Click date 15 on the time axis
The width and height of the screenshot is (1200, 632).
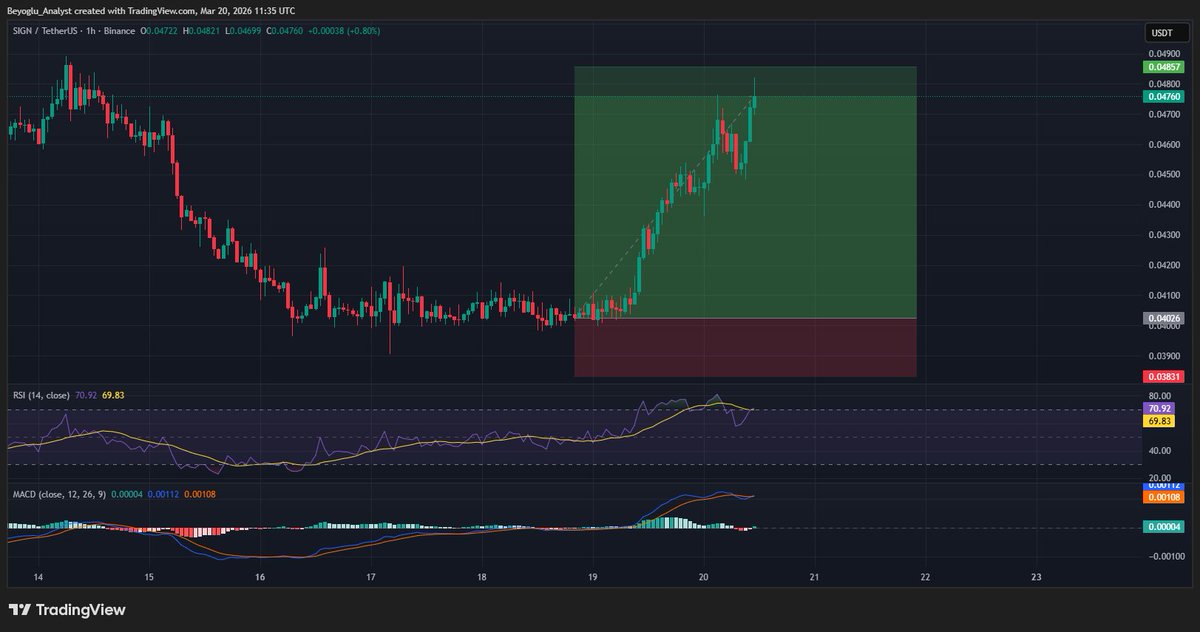pos(148,577)
